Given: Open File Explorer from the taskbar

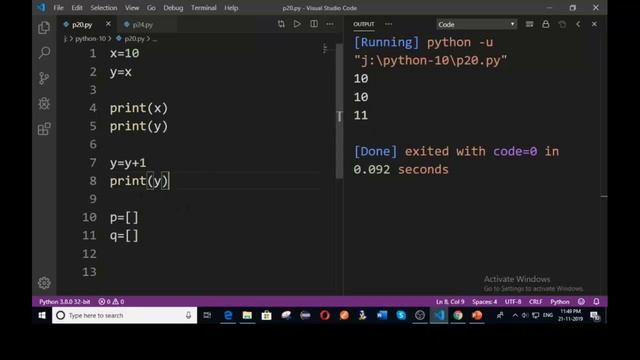Looking at the screenshot, I should pyautogui.click(x=247, y=315).
